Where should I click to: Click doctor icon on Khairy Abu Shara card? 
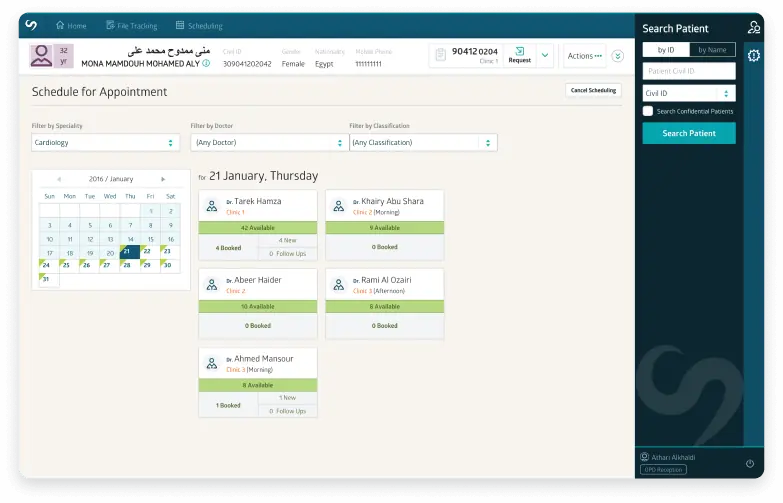point(339,206)
